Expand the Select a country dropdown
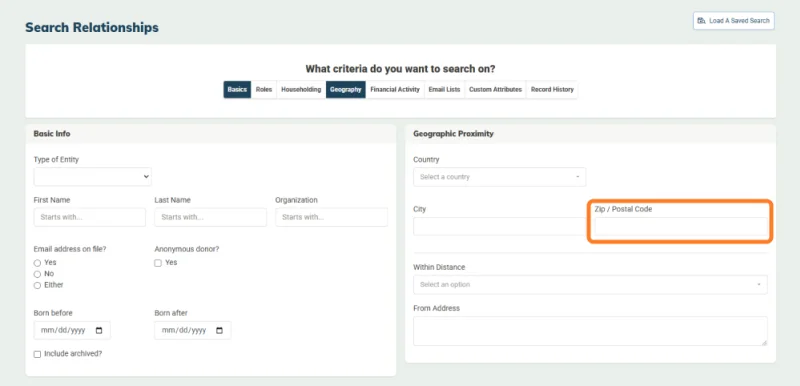 (x=499, y=177)
